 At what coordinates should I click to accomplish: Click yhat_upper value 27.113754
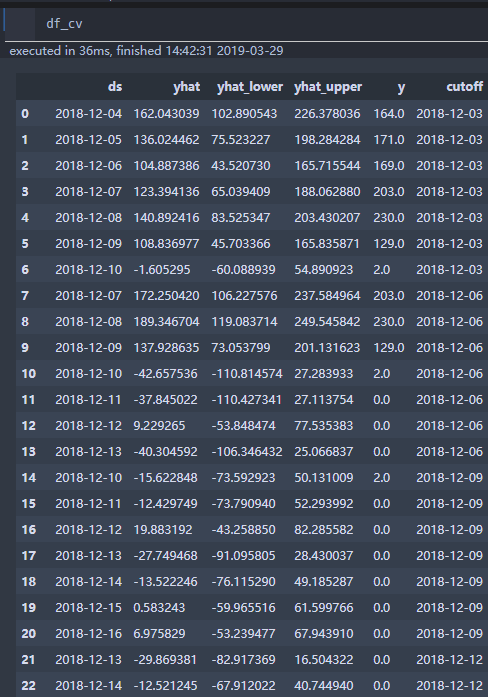click(324, 400)
